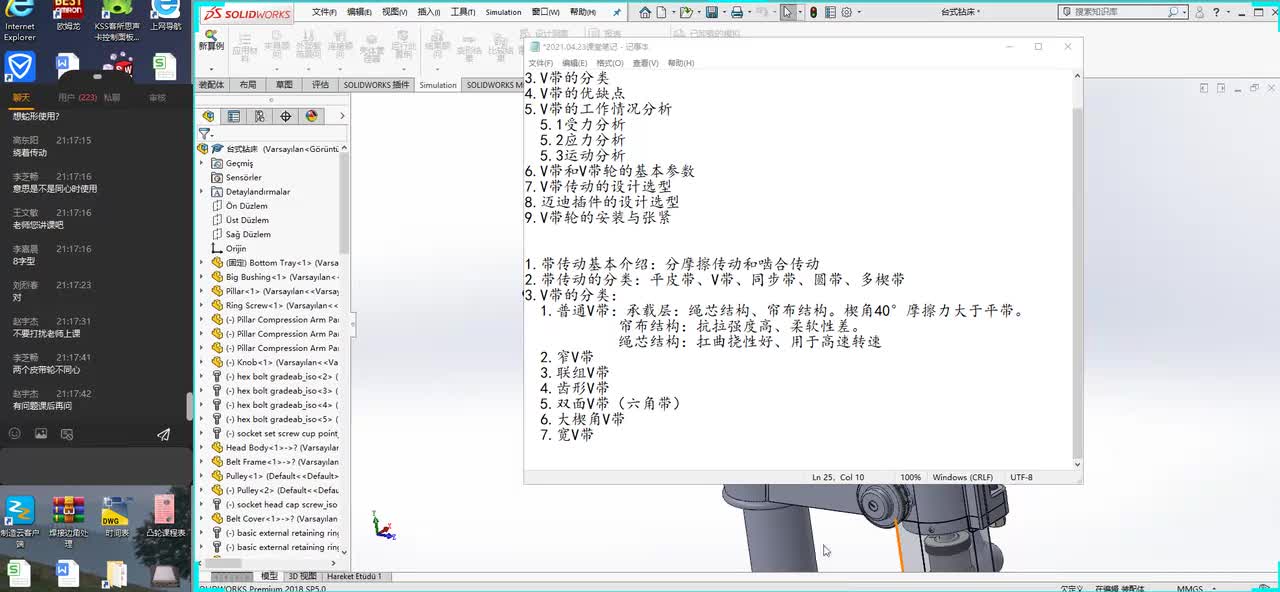Switch to the 3D 视图 bottom tab
Image resolution: width=1280 pixels, height=592 pixels.
pos(302,576)
